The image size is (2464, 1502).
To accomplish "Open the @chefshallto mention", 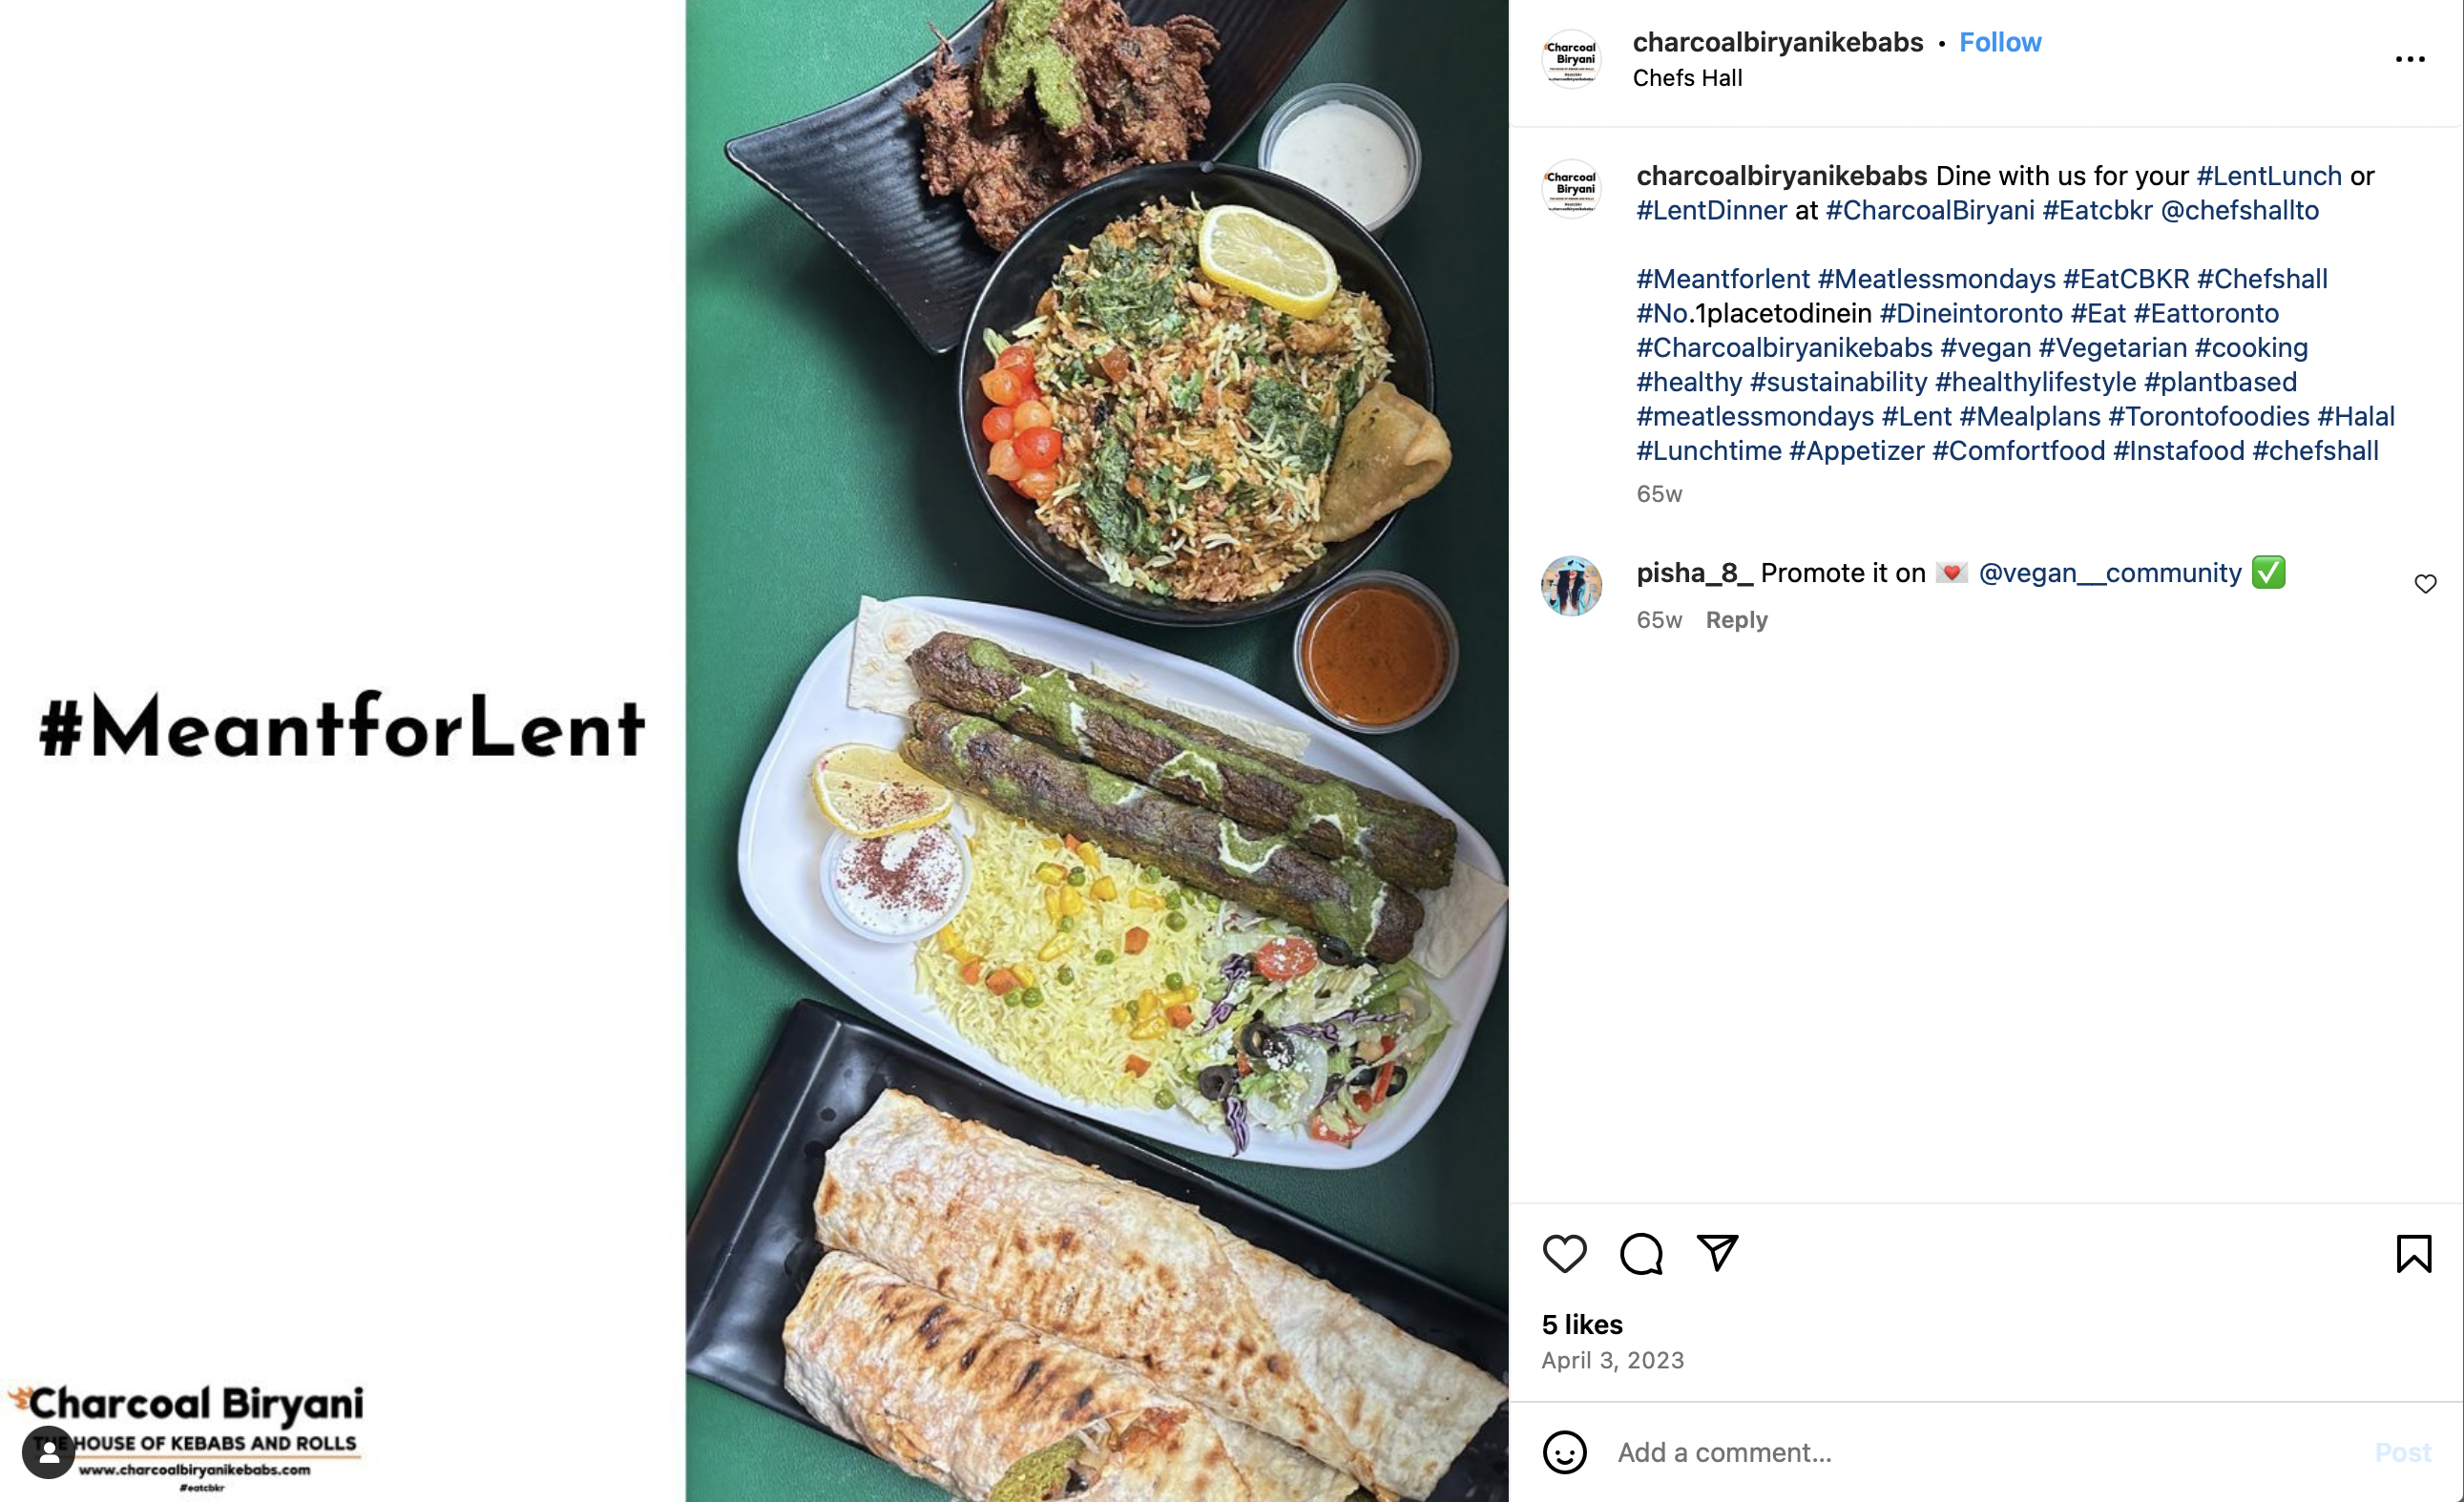I will tap(2239, 210).
